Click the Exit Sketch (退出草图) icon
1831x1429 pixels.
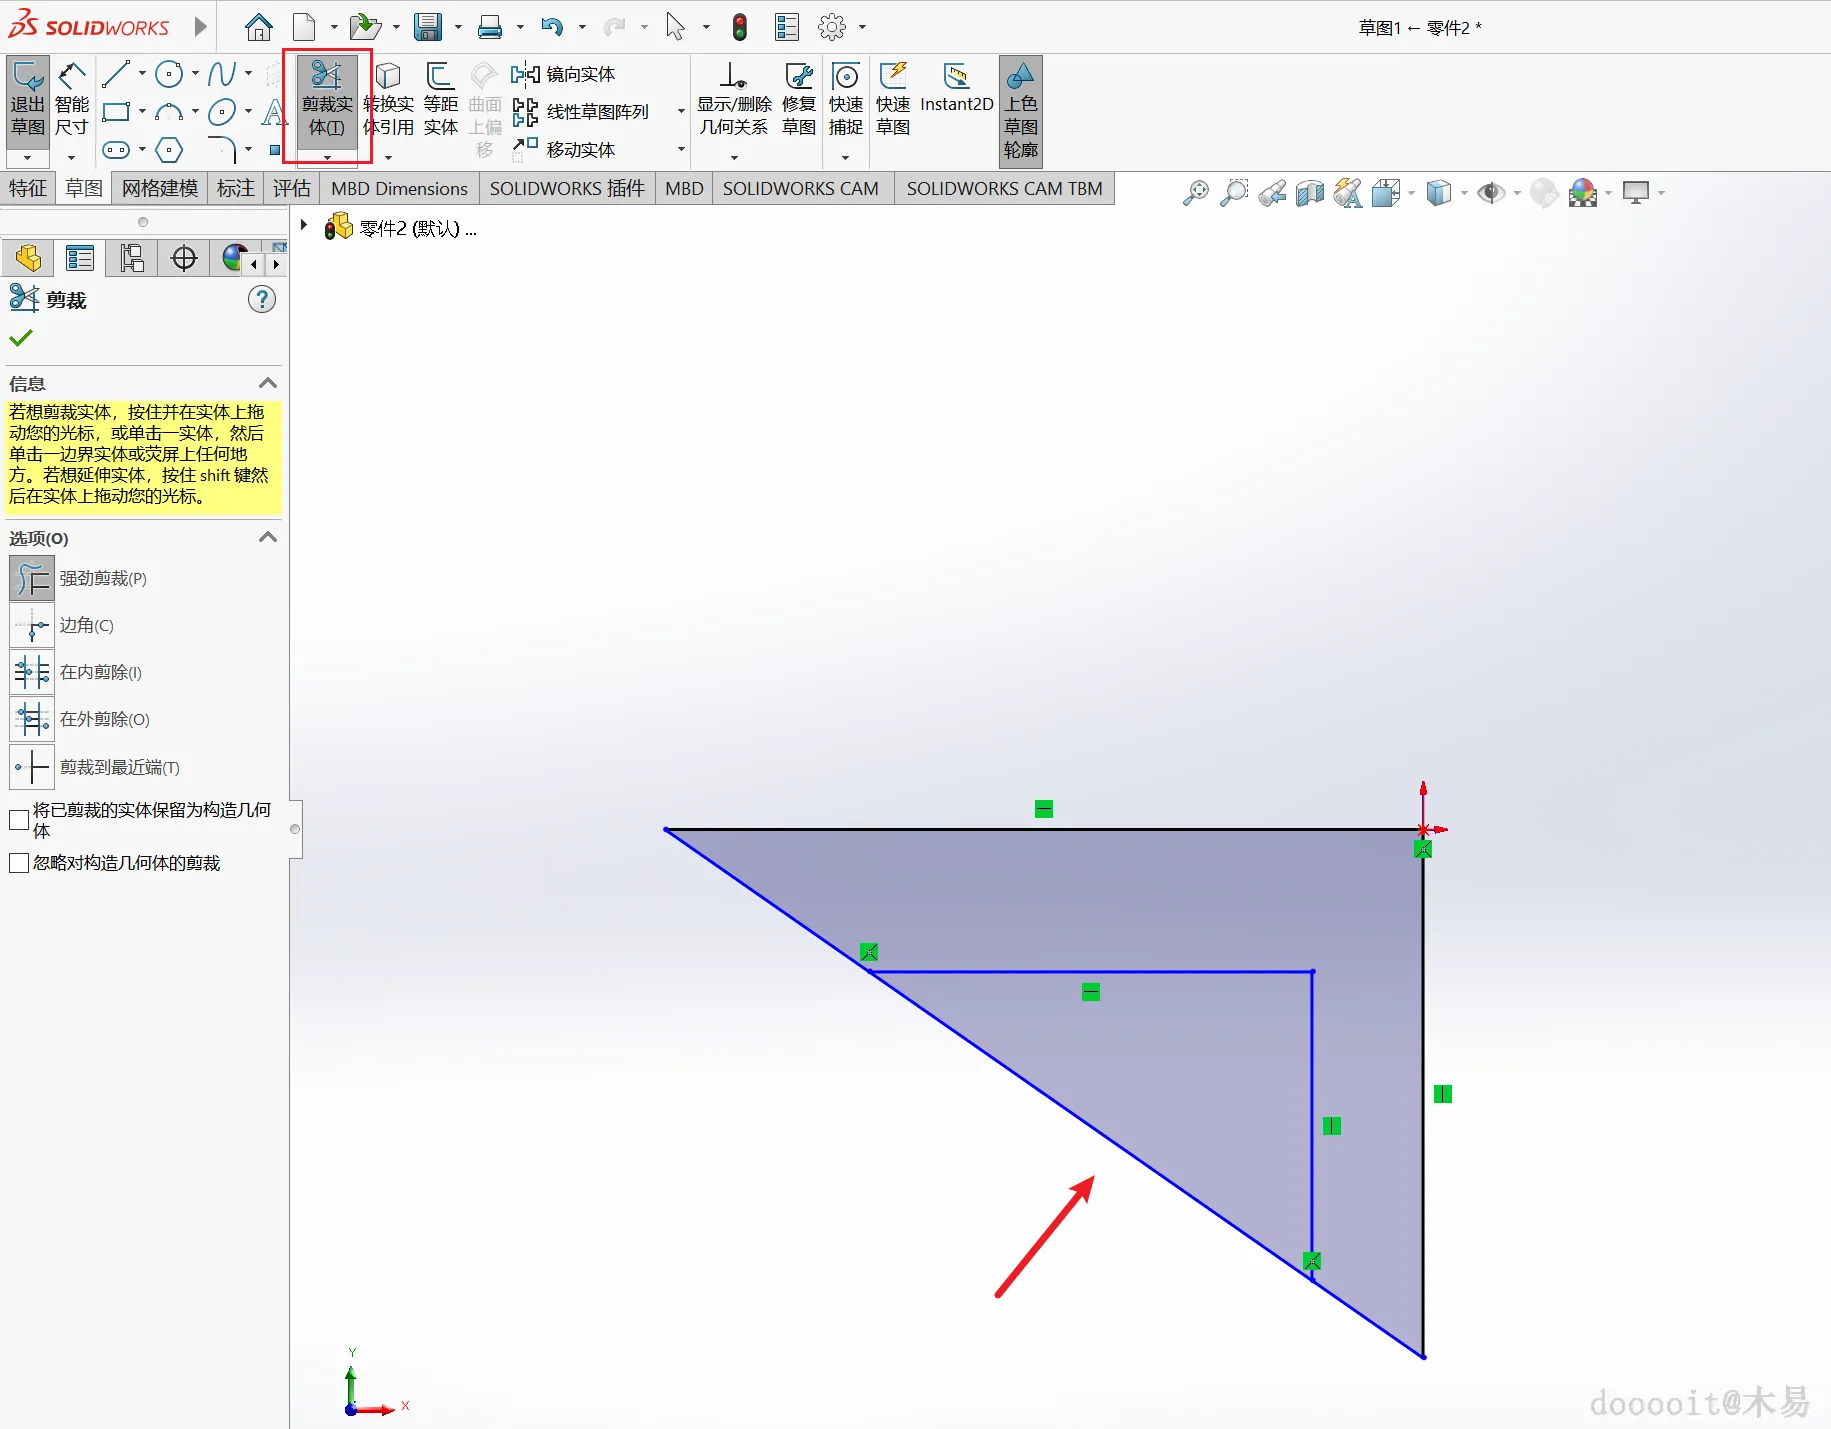coord(28,99)
